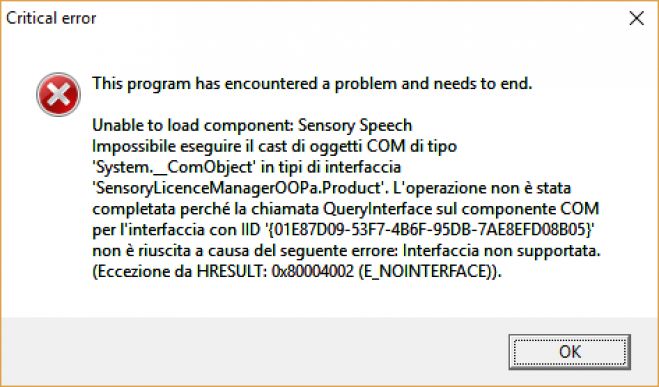The width and height of the screenshot is (659, 387).
Task: Click the word QueryInterface
Action: click(378, 209)
